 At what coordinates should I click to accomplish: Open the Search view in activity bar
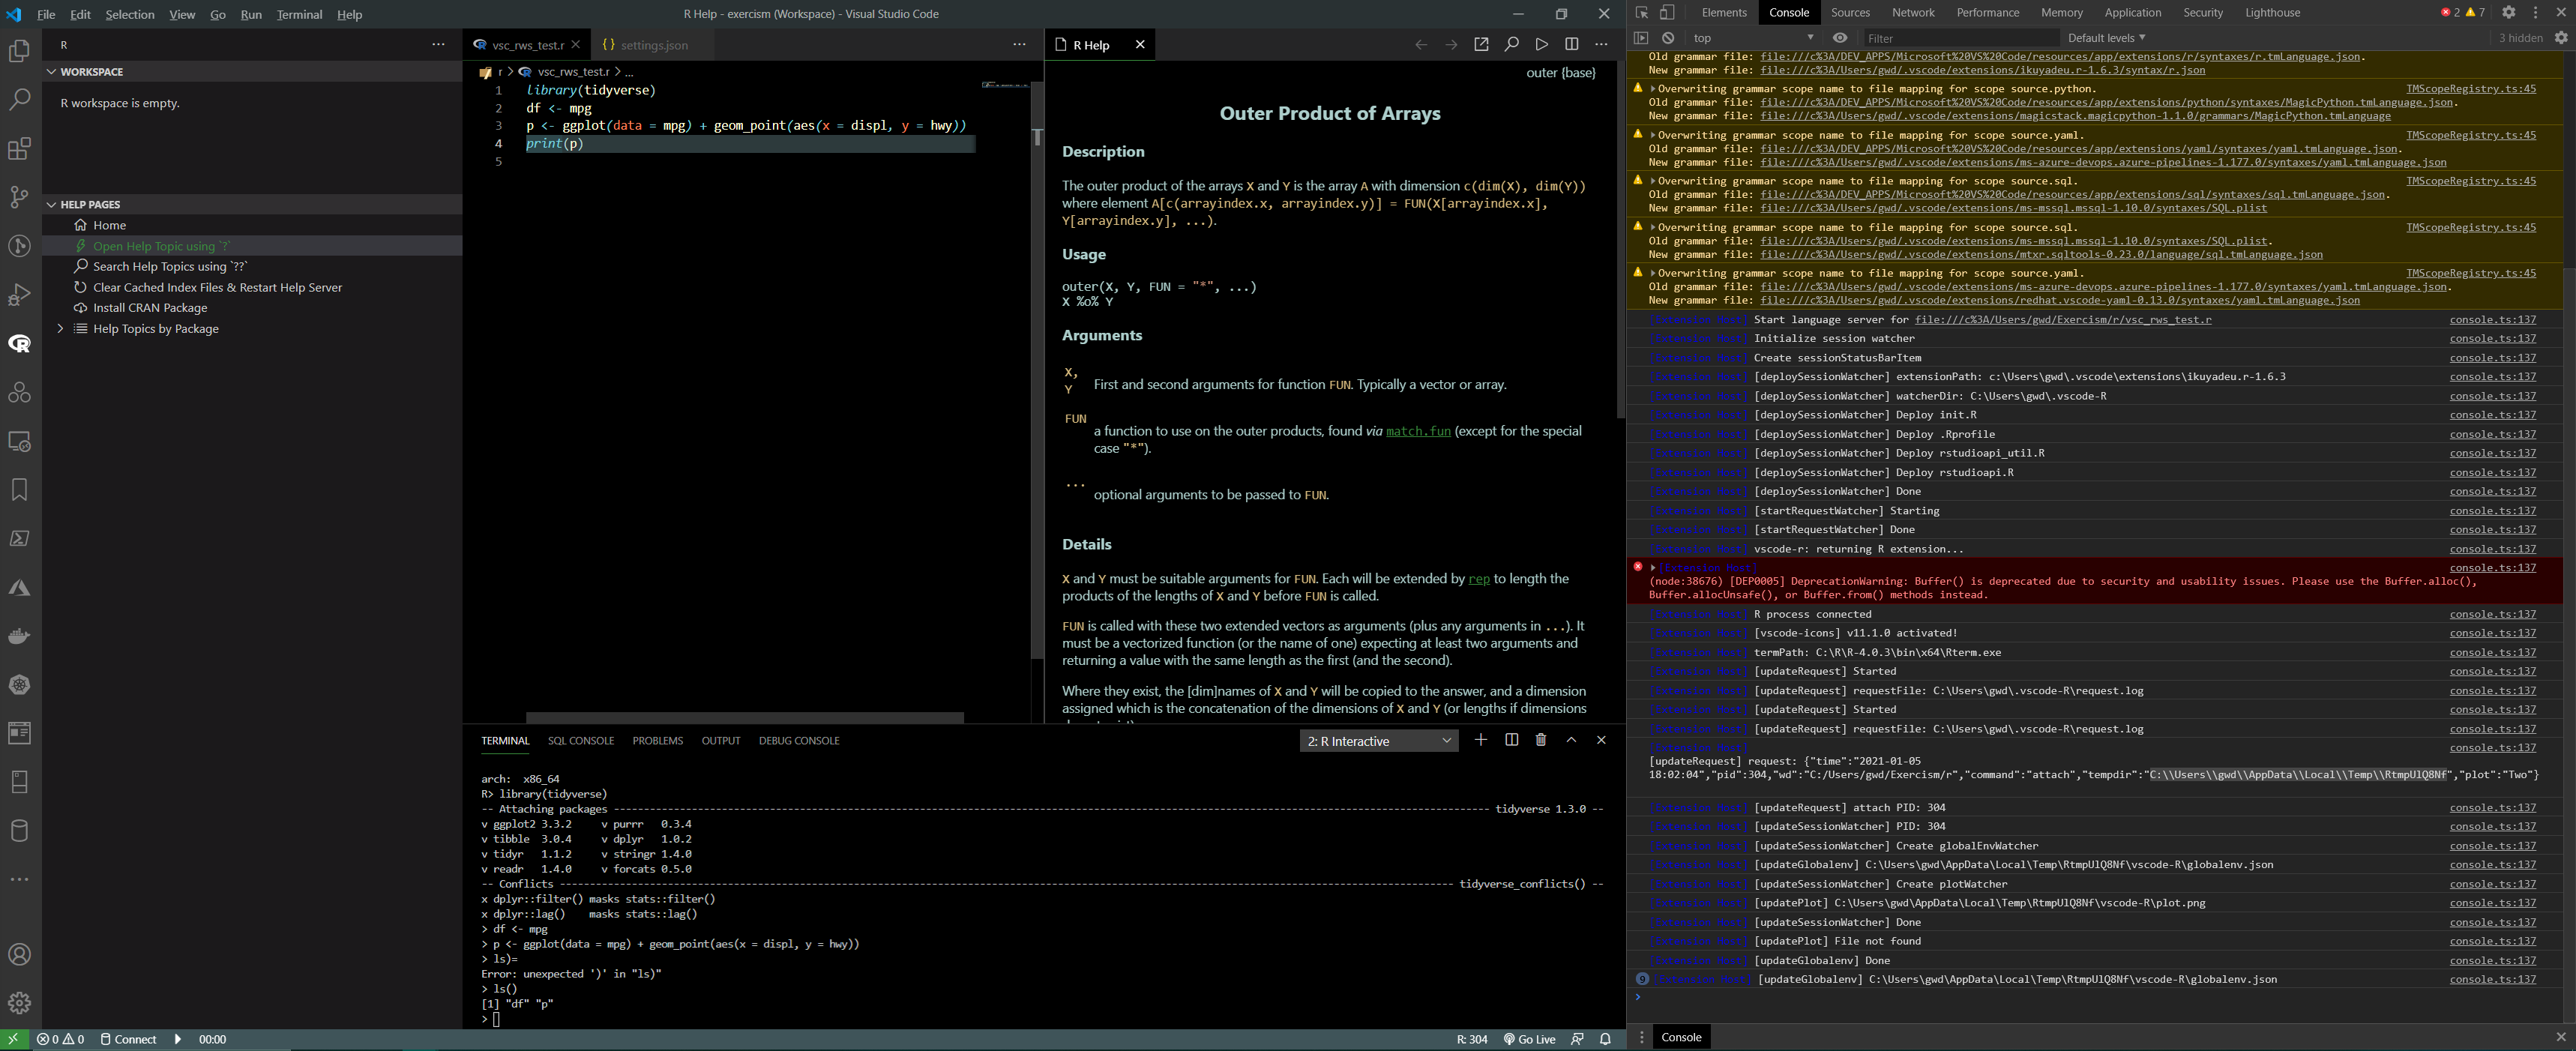click(x=19, y=100)
